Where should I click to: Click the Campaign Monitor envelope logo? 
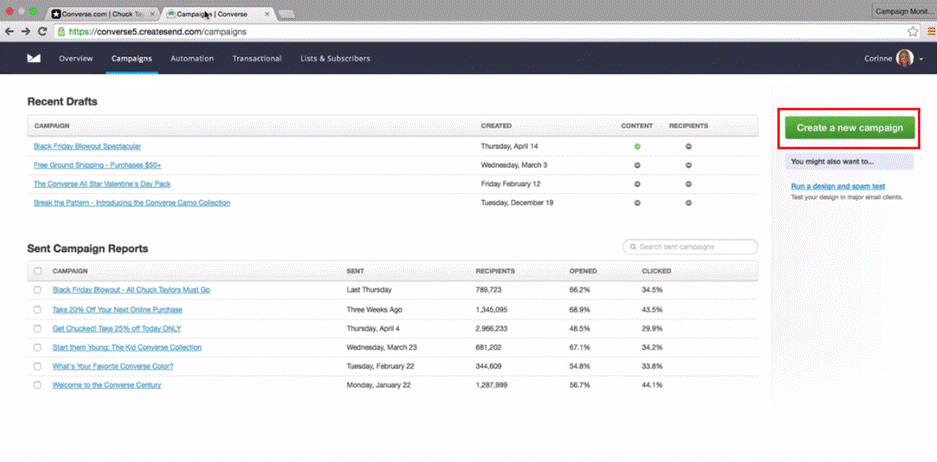pos(34,59)
